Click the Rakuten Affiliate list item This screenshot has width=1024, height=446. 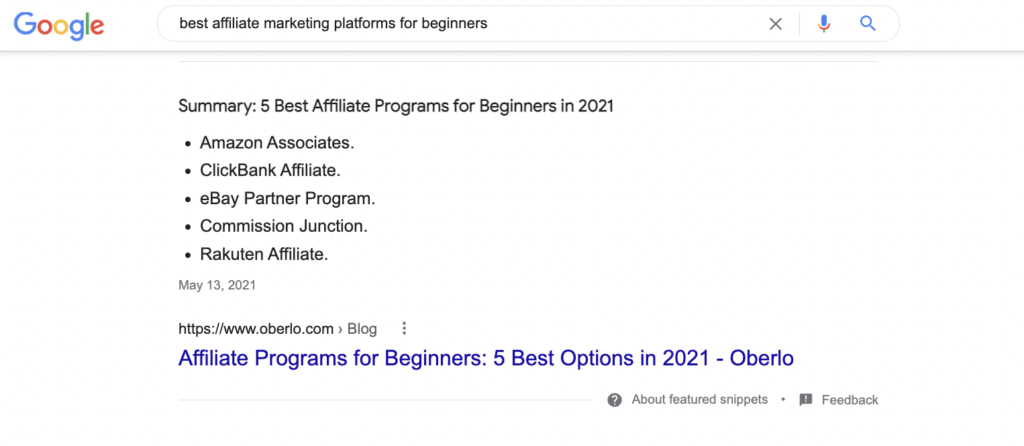click(264, 255)
